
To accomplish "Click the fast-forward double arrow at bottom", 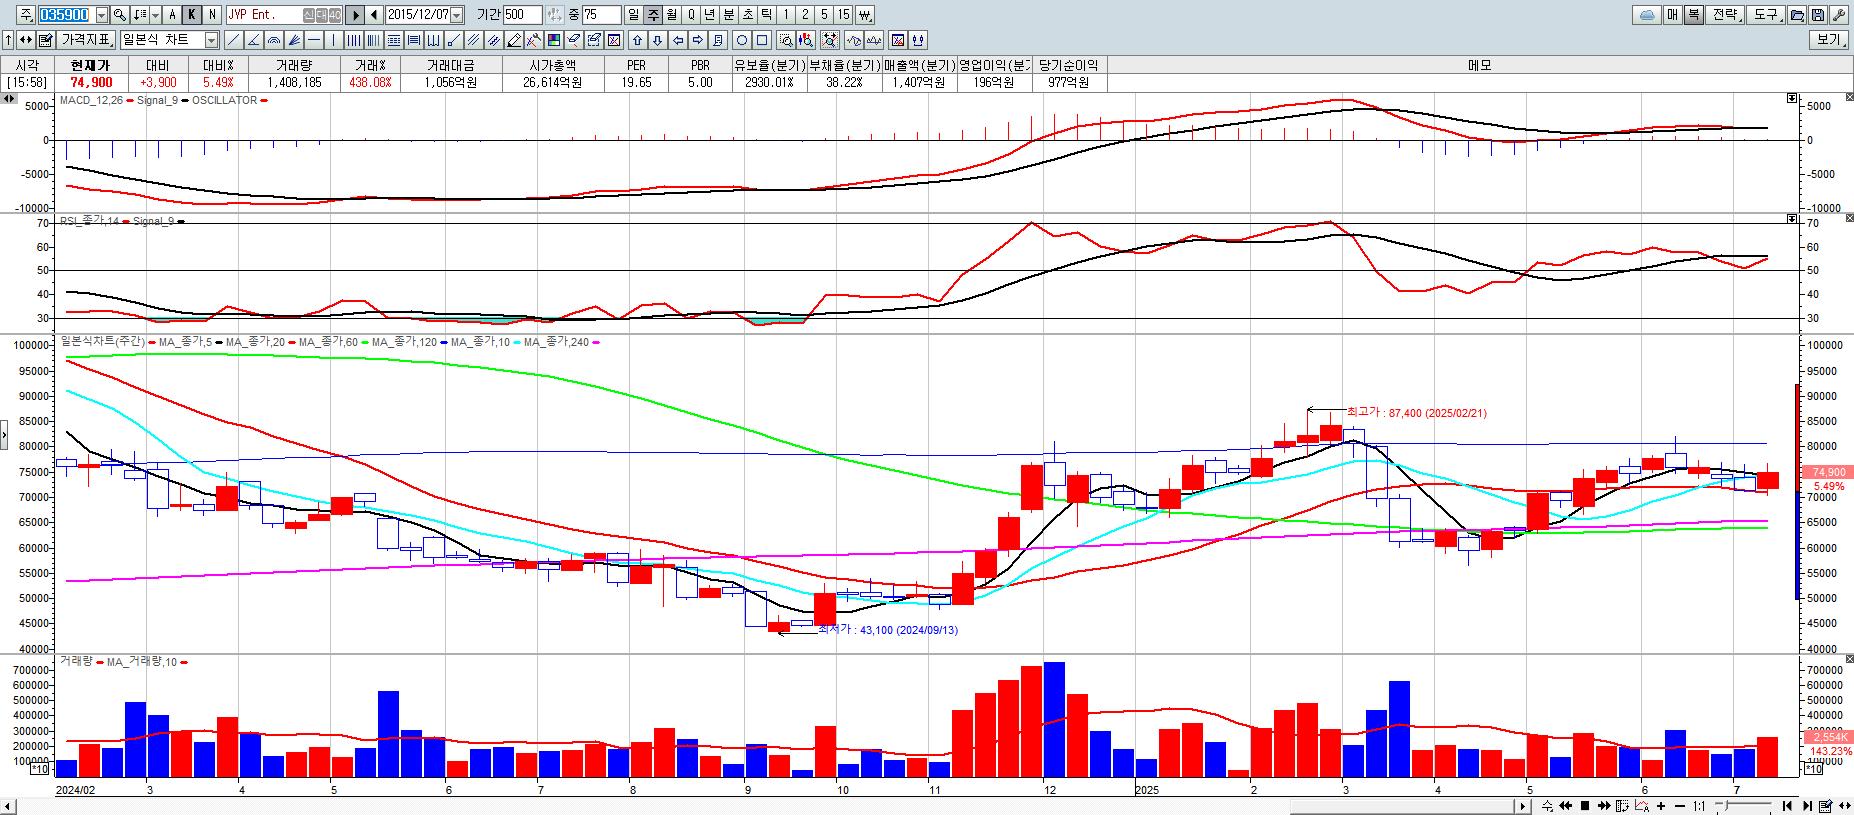I will pos(1604,805).
